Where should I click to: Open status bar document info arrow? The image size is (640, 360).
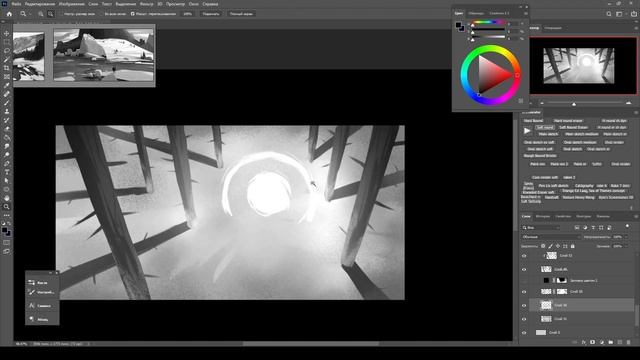pyautogui.click(x=89, y=344)
